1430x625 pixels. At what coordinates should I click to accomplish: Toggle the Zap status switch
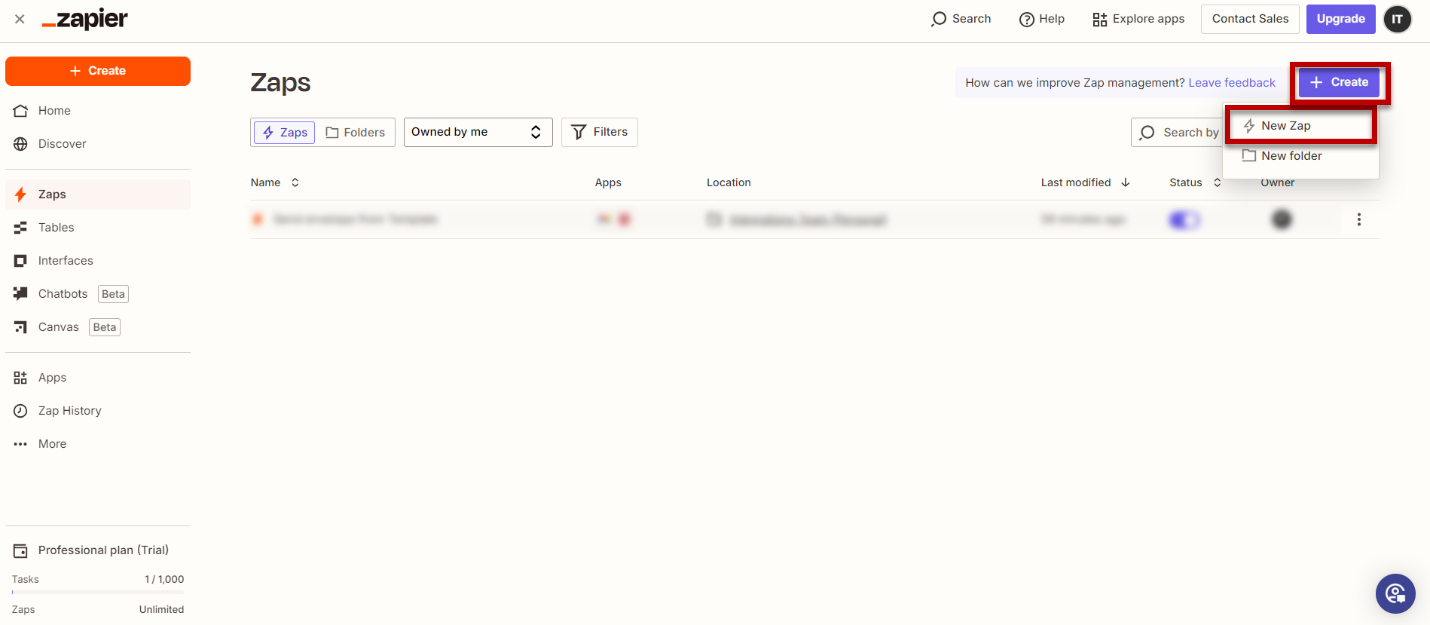[x=1185, y=220]
